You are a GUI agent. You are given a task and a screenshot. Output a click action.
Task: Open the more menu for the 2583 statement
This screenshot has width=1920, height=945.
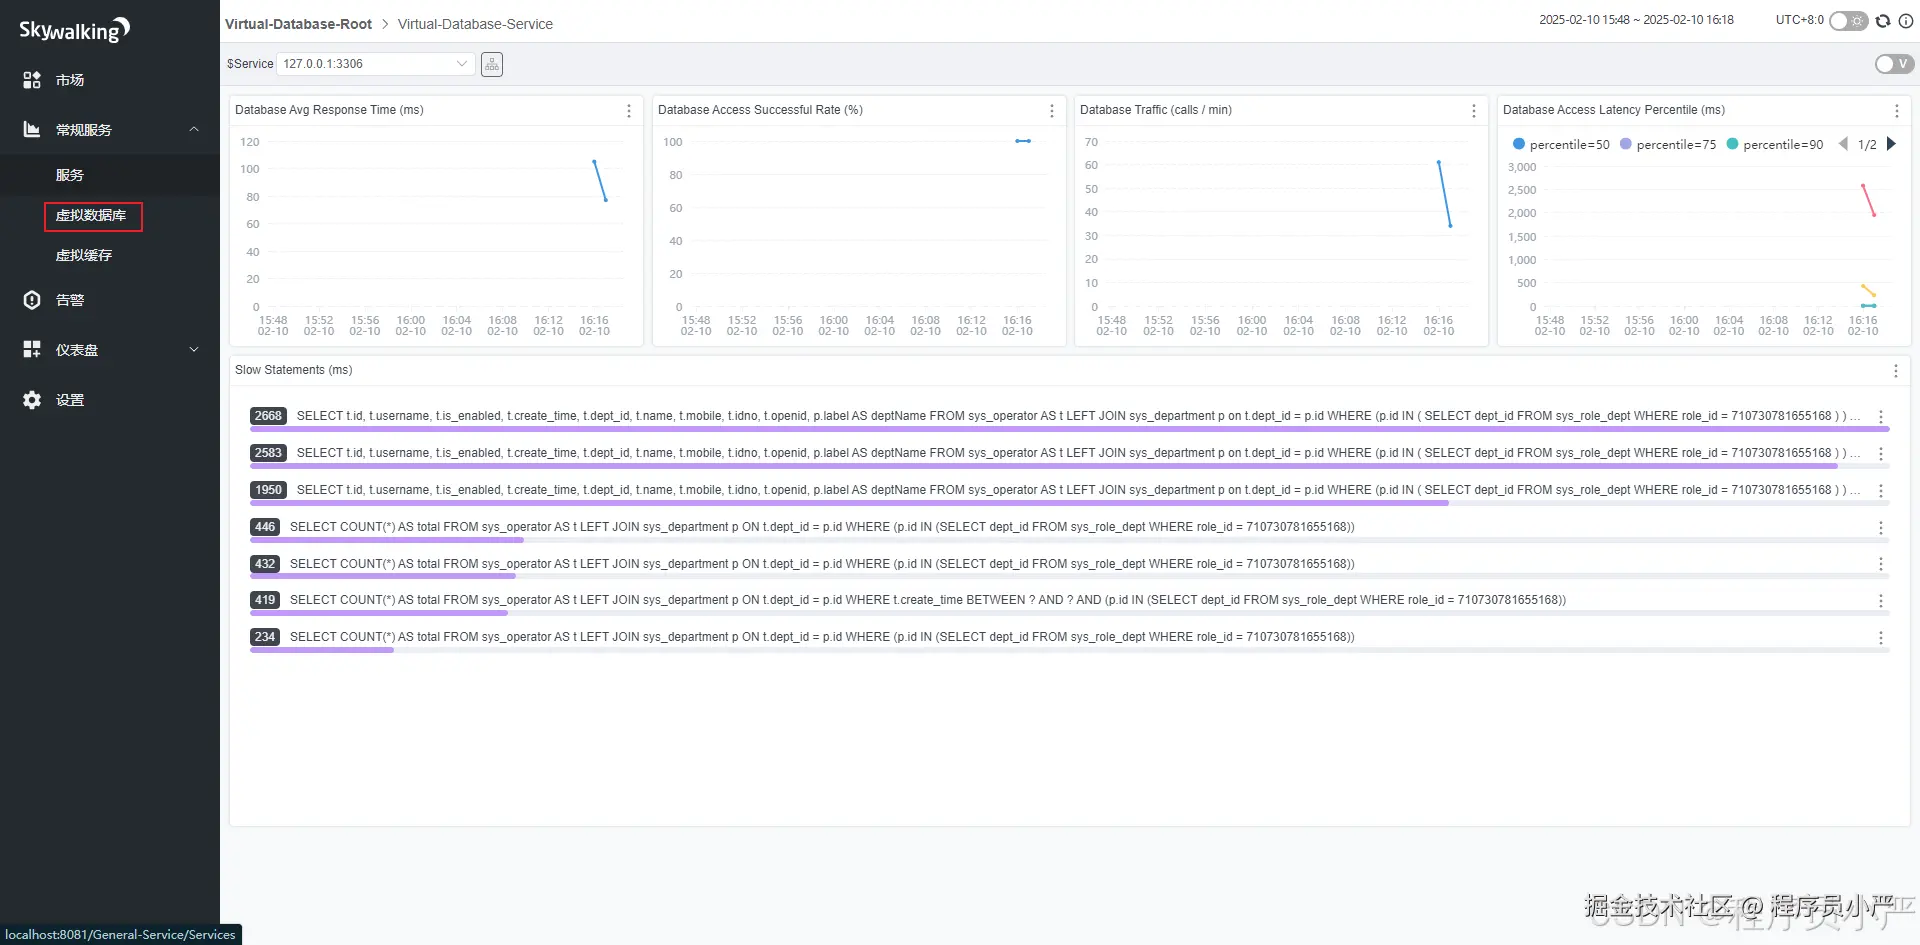coord(1881,454)
